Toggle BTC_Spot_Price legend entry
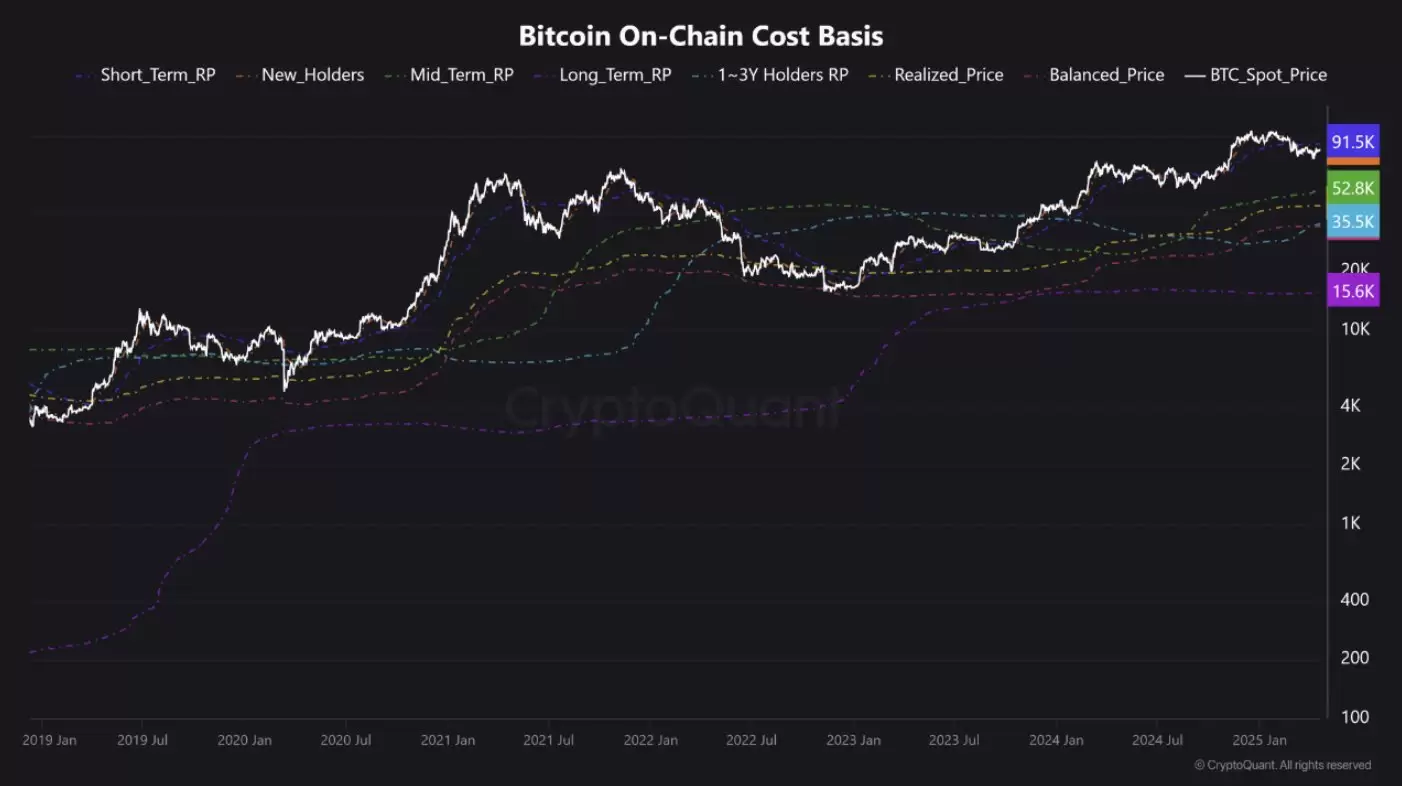The width and height of the screenshot is (1402, 786). tap(1268, 75)
